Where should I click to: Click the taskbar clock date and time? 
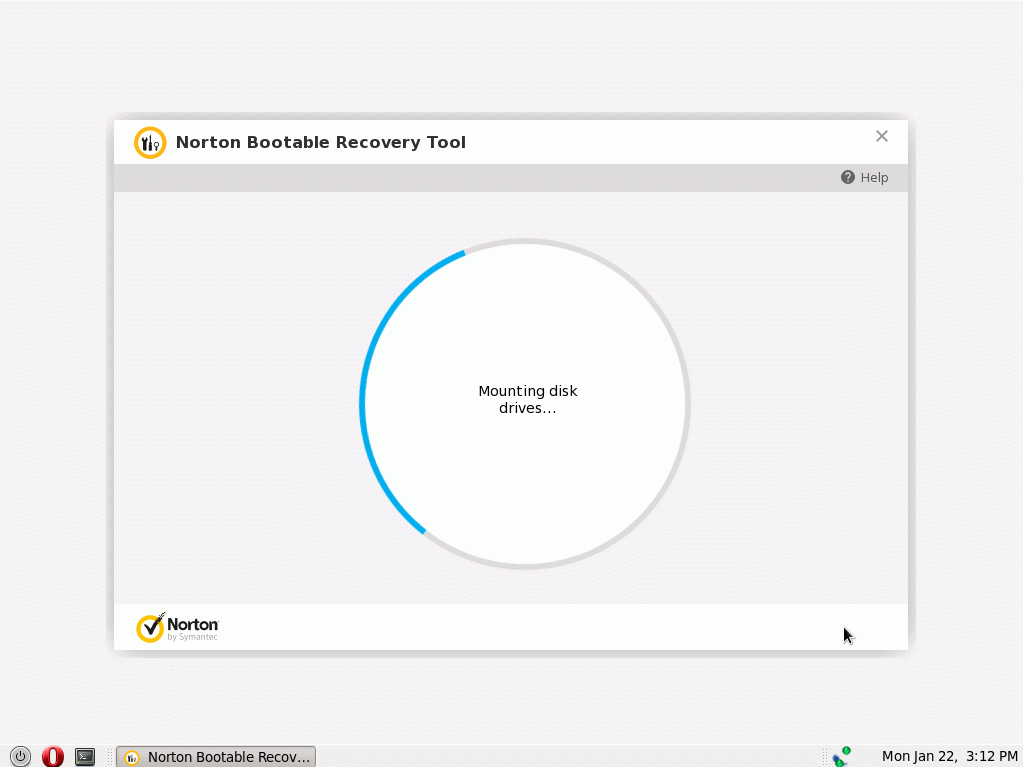click(x=949, y=757)
